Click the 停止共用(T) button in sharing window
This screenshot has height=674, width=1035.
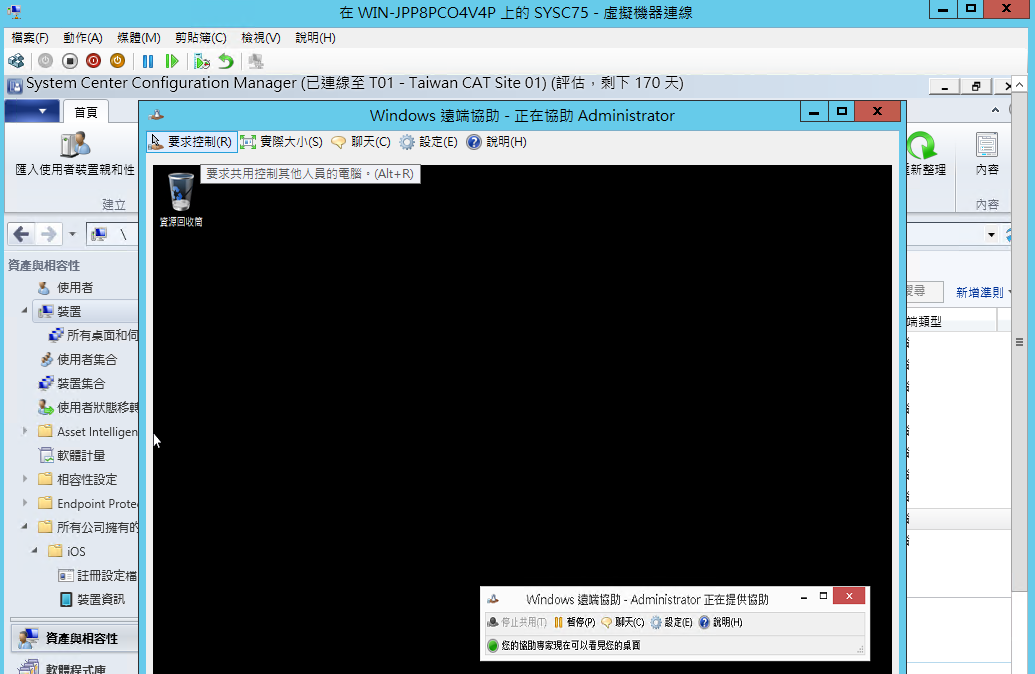coord(517,623)
